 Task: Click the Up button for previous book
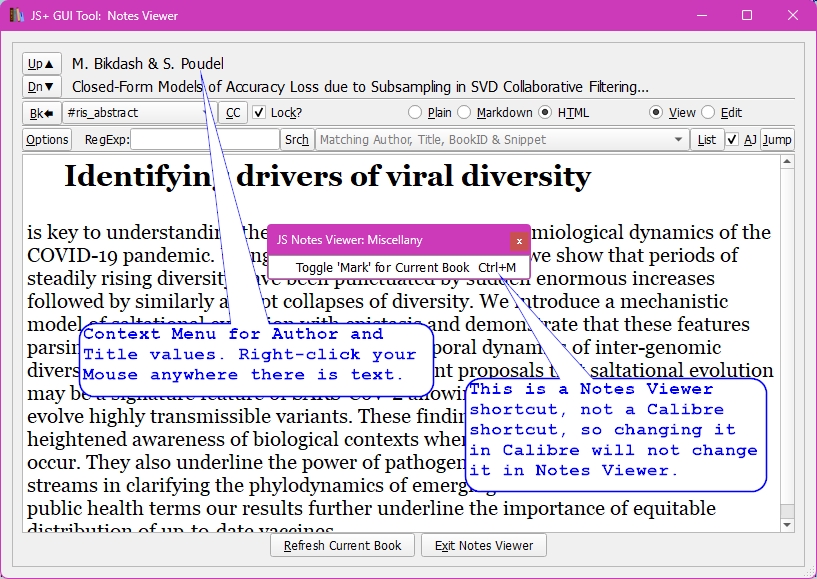[42, 64]
